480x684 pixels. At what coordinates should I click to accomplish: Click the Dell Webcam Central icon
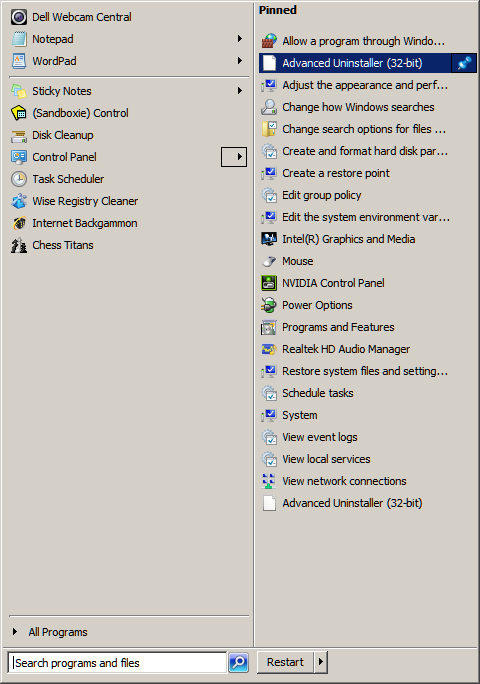click(x=19, y=17)
